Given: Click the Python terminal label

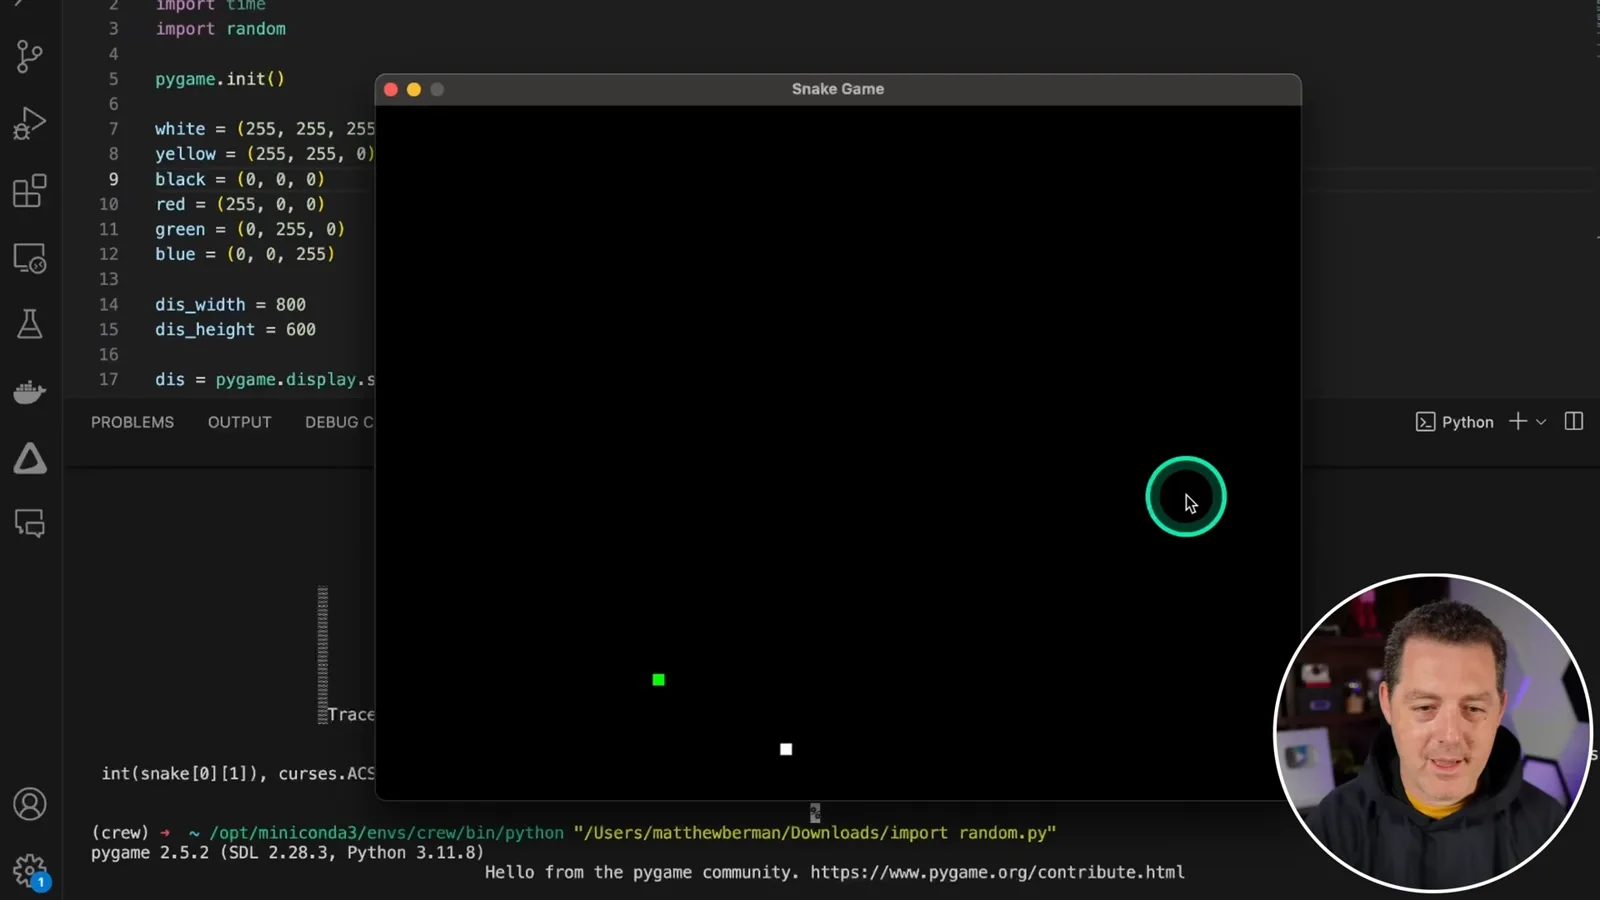Looking at the screenshot, I should pyautogui.click(x=1467, y=422).
